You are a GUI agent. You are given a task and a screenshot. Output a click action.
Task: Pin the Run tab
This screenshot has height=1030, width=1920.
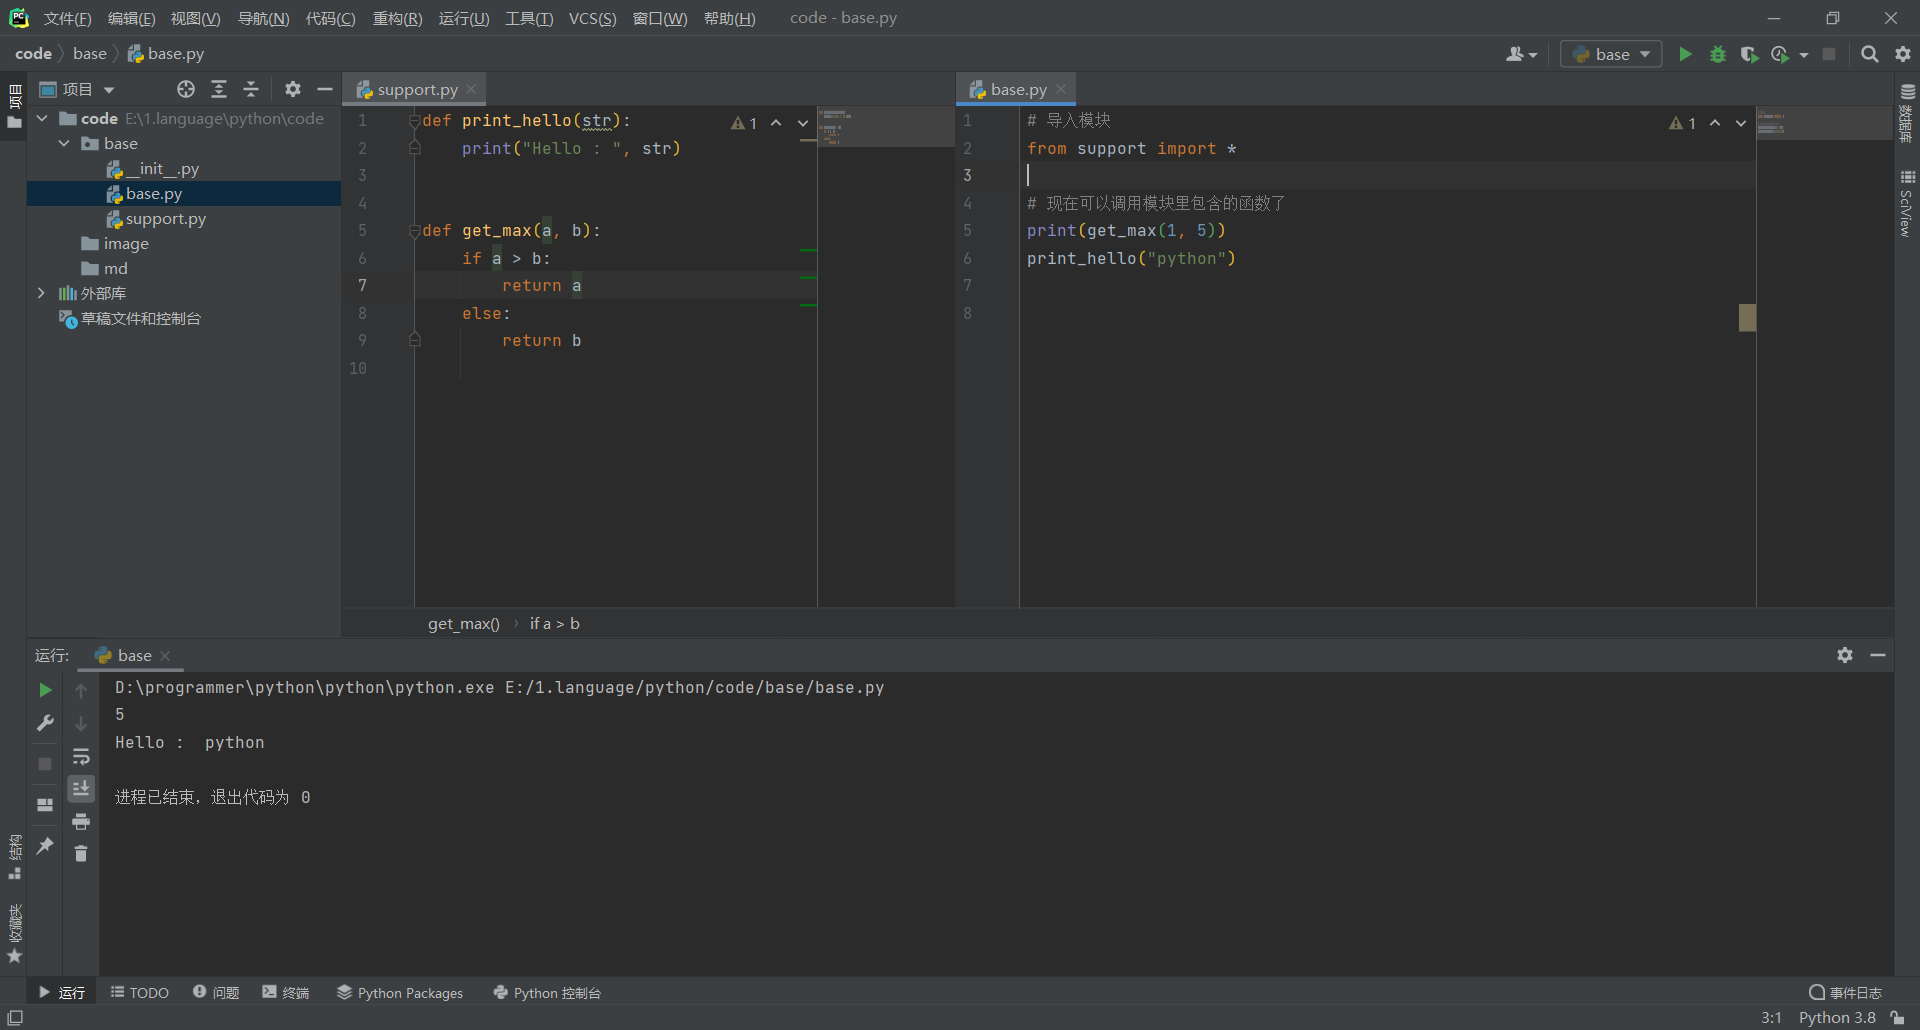pos(45,846)
